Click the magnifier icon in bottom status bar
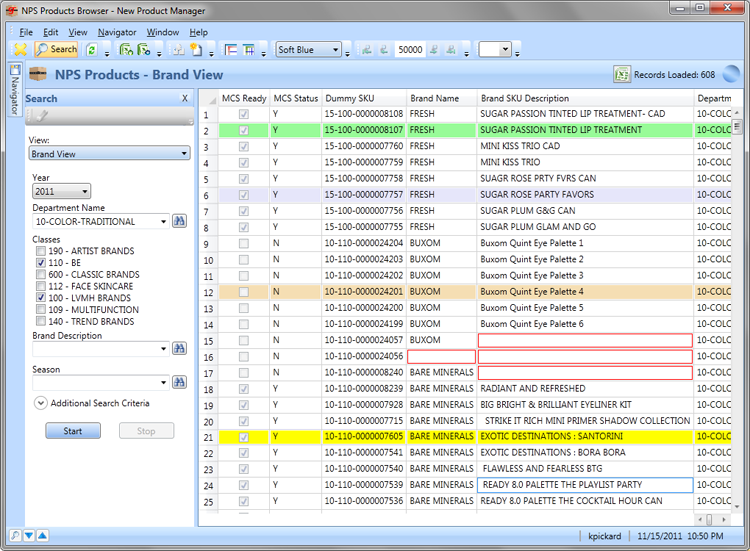750x551 pixels. click(15, 536)
